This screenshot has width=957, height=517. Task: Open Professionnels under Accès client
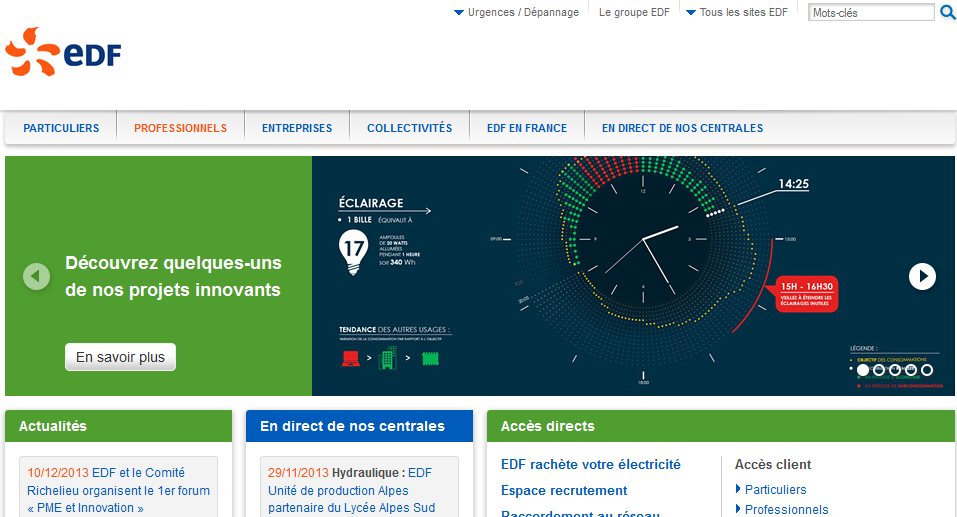[x=787, y=509]
